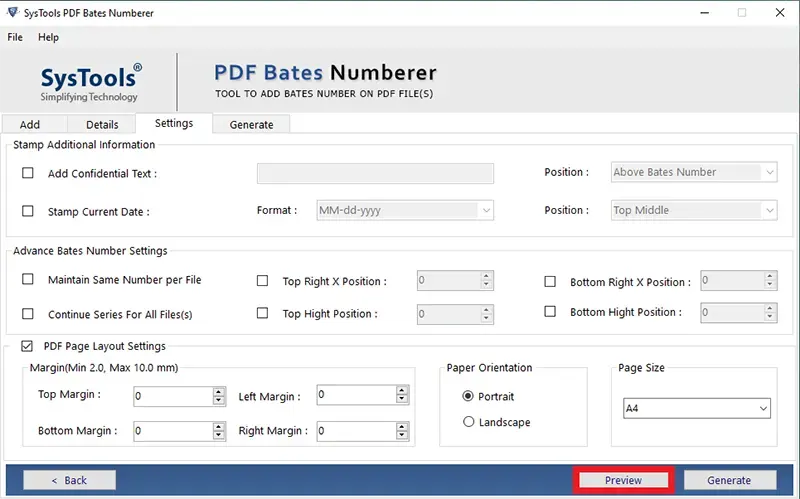Viewport: 800px width, 499px height.
Task: Click the SysTools app icon in title bar
Action: coord(13,12)
